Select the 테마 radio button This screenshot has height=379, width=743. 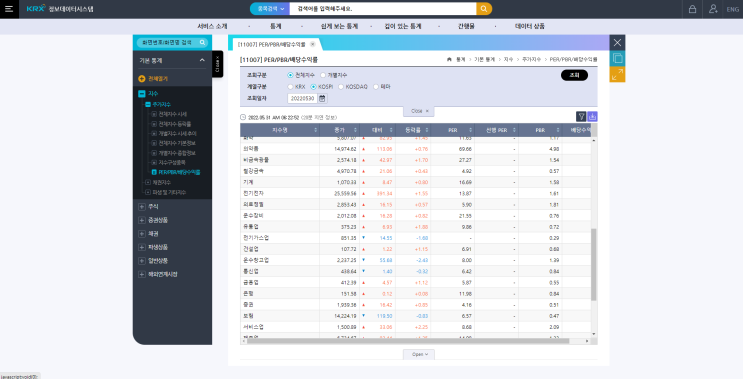[376, 87]
